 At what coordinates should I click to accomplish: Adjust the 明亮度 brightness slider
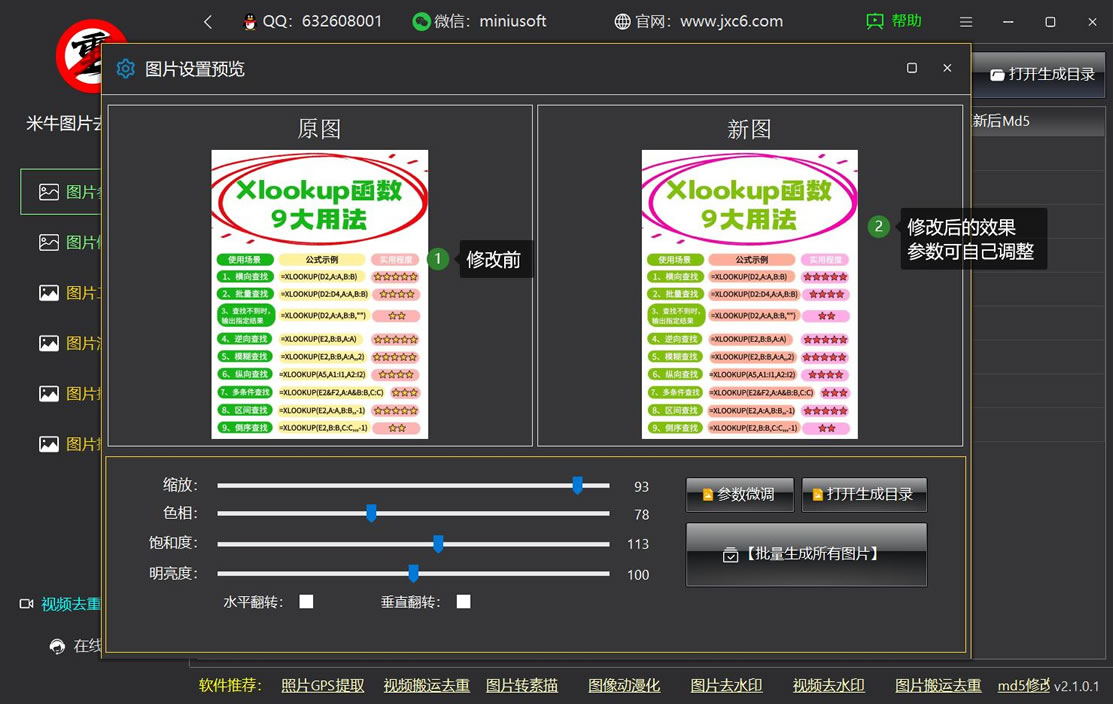tap(413, 573)
